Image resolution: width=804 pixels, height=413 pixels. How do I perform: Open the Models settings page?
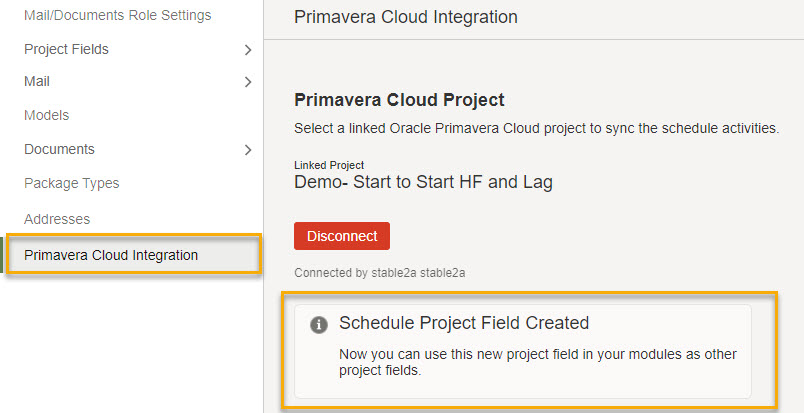[46, 115]
